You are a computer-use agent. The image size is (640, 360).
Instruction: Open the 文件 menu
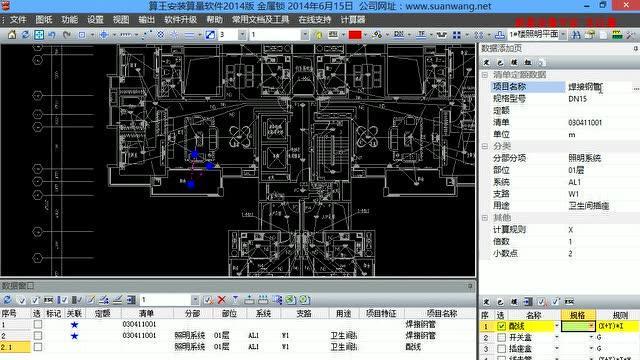click(18, 20)
